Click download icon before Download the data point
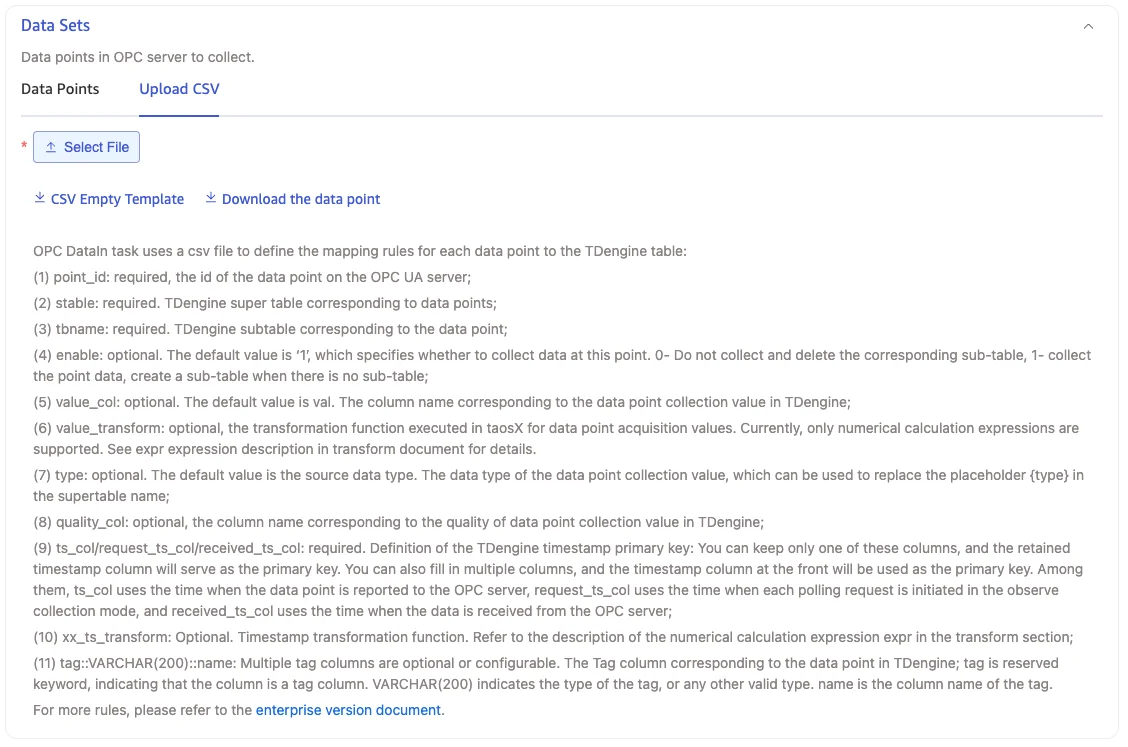1128x747 pixels. pyautogui.click(x=211, y=198)
